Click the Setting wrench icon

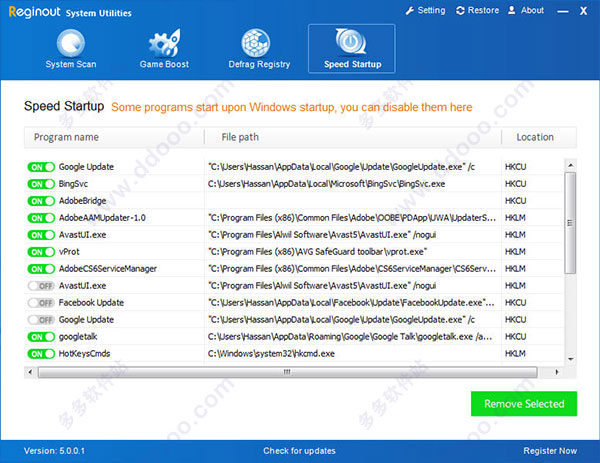[410, 11]
